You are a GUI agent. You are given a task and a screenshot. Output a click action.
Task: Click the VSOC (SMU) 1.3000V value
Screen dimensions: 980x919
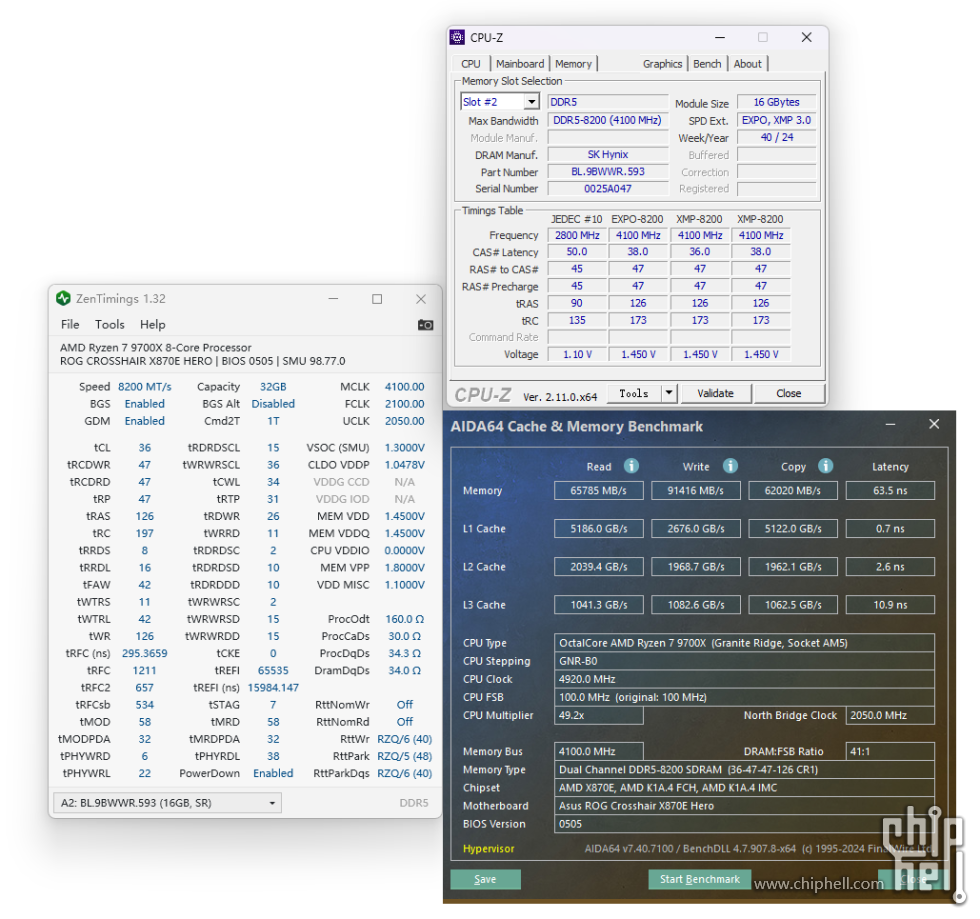pyautogui.click(x=404, y=448)
